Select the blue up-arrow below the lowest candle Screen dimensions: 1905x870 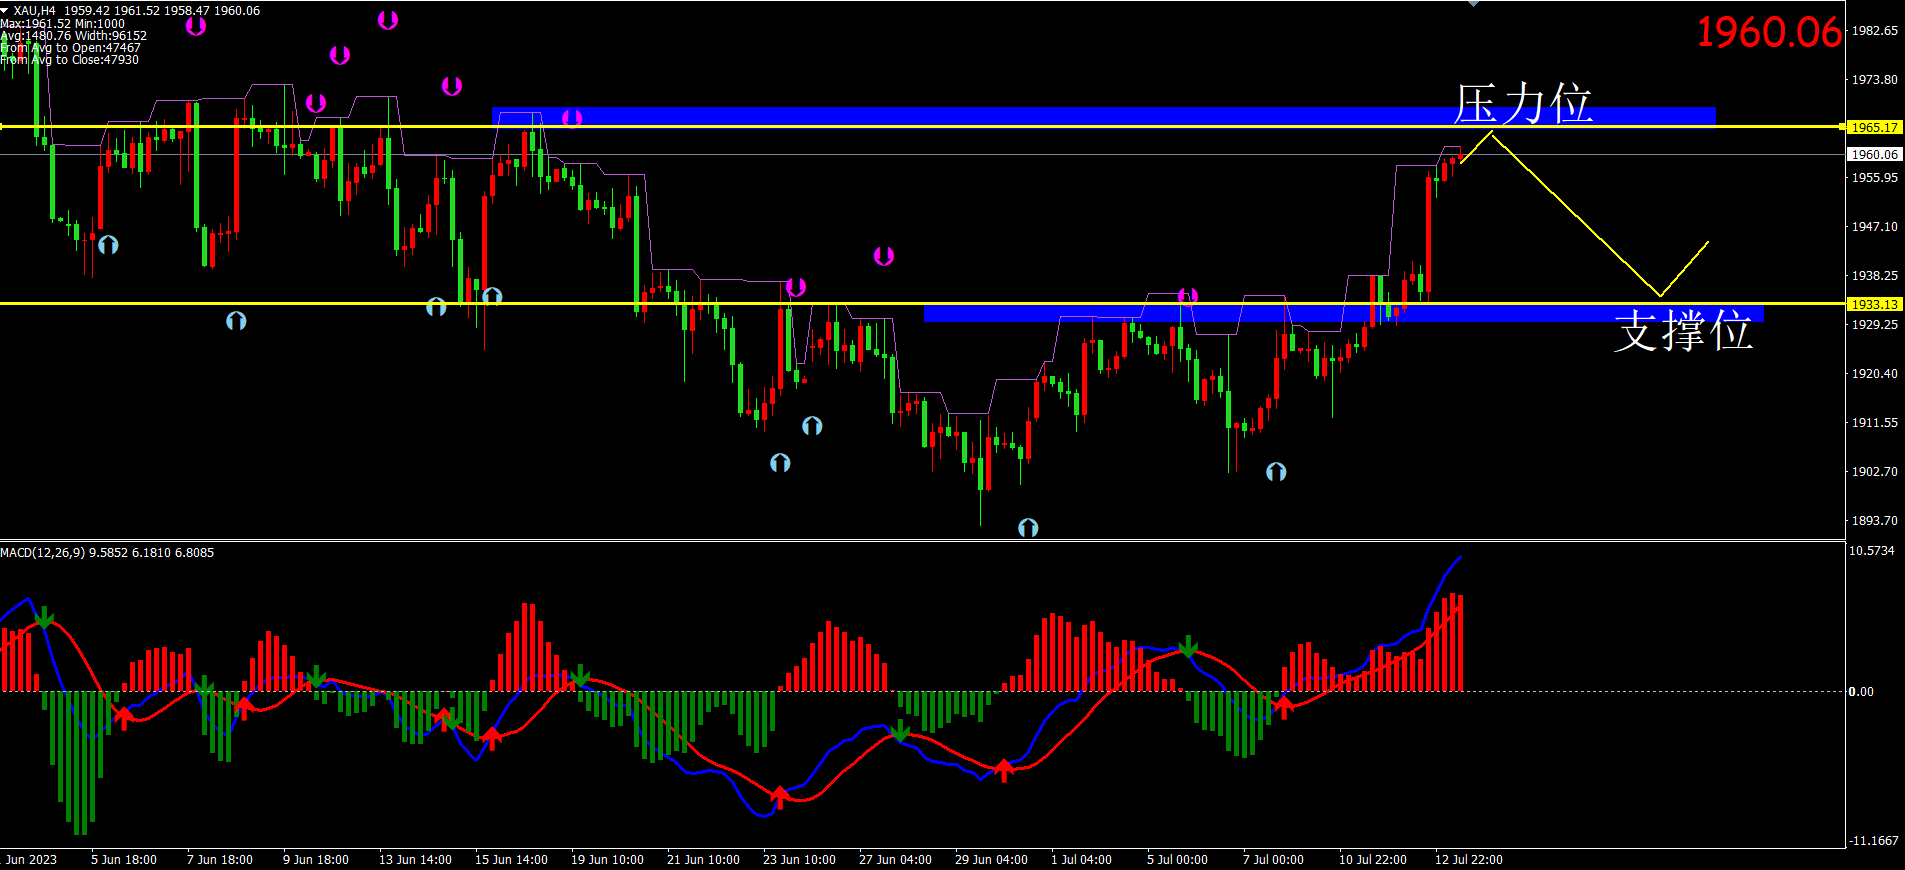[1028, 527]
